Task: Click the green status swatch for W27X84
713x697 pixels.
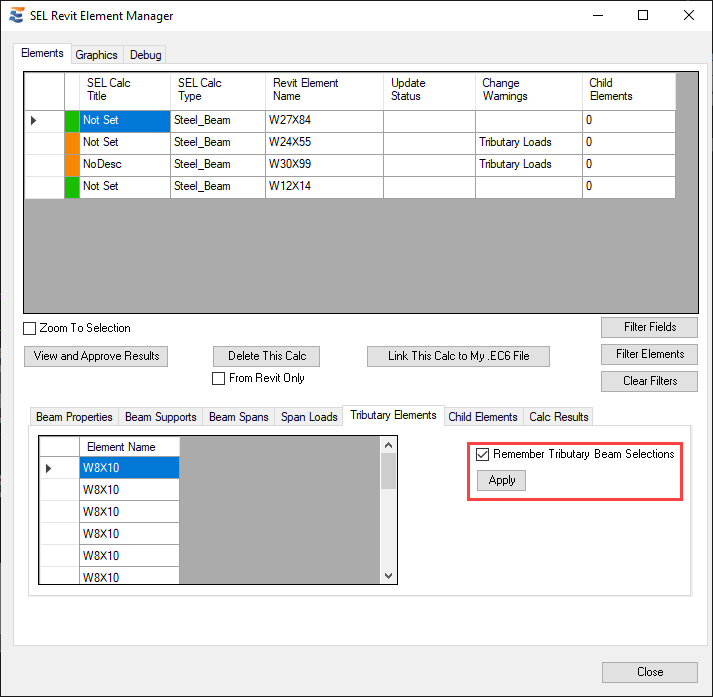Action: tap(71, 120)
